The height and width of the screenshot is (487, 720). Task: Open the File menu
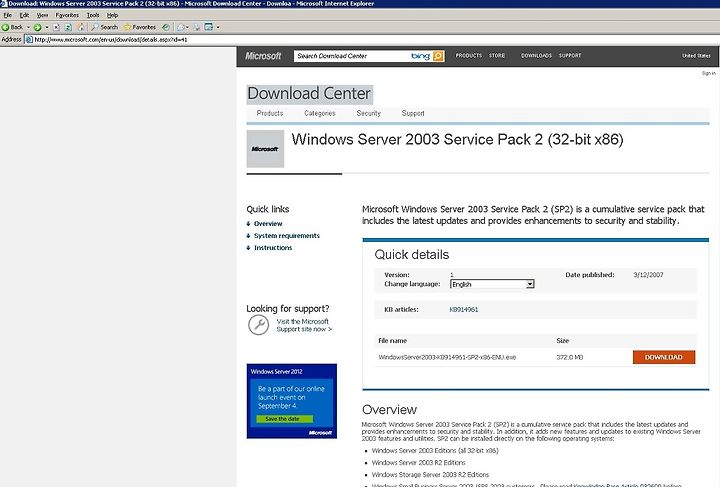pos(8,15)
